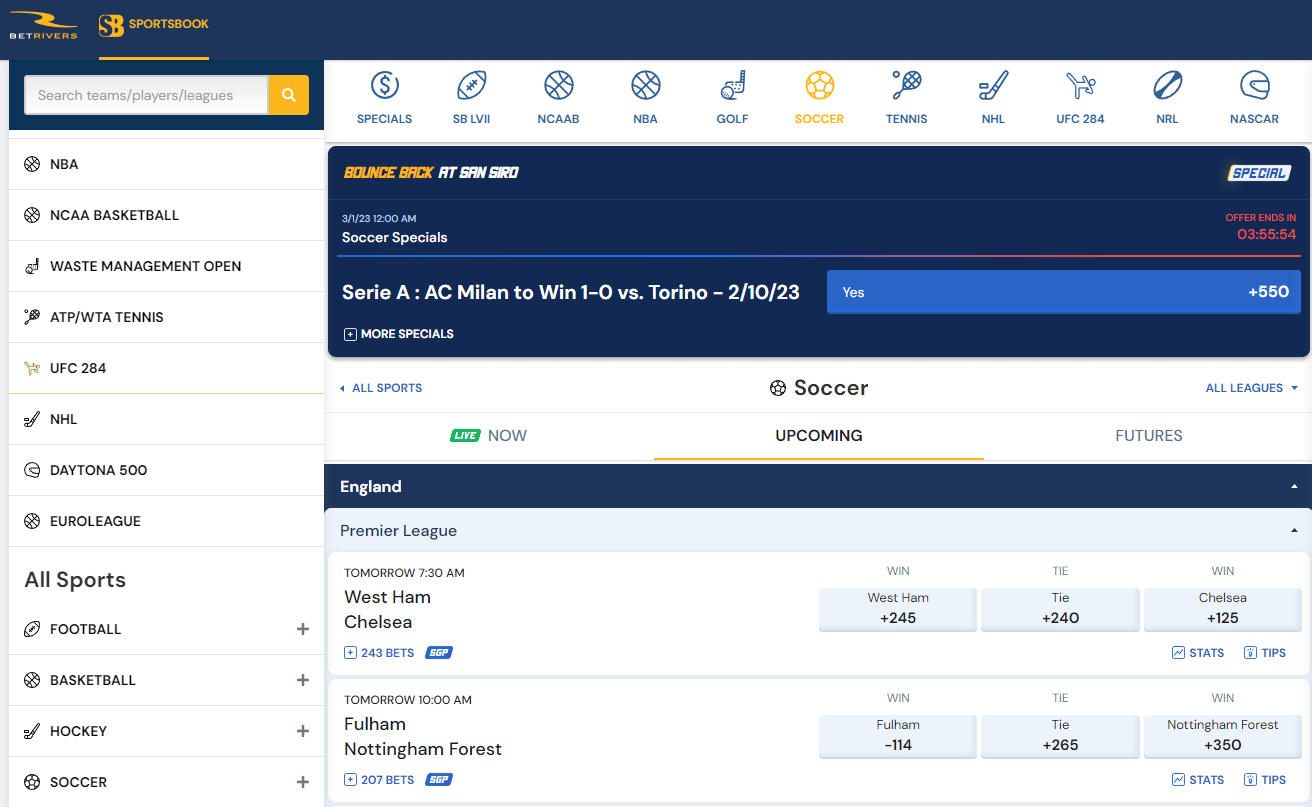Open the NASCAR sport icon
1312x807 pixels.
[x=1254, y=97]
